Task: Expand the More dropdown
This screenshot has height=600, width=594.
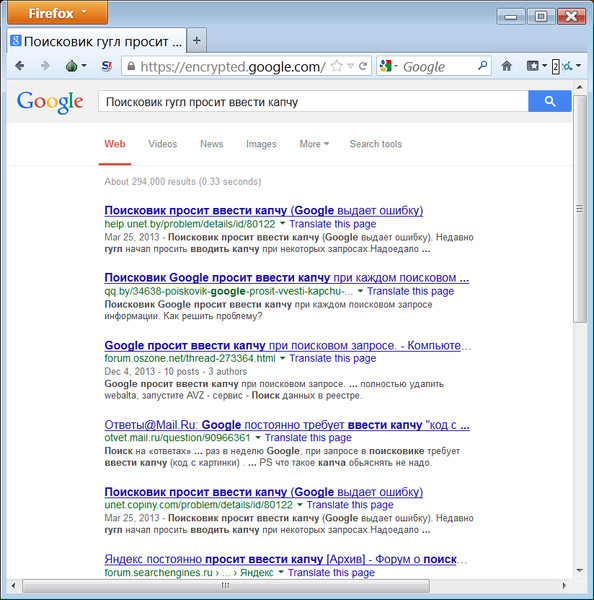Action: click(x=314, y=144)
